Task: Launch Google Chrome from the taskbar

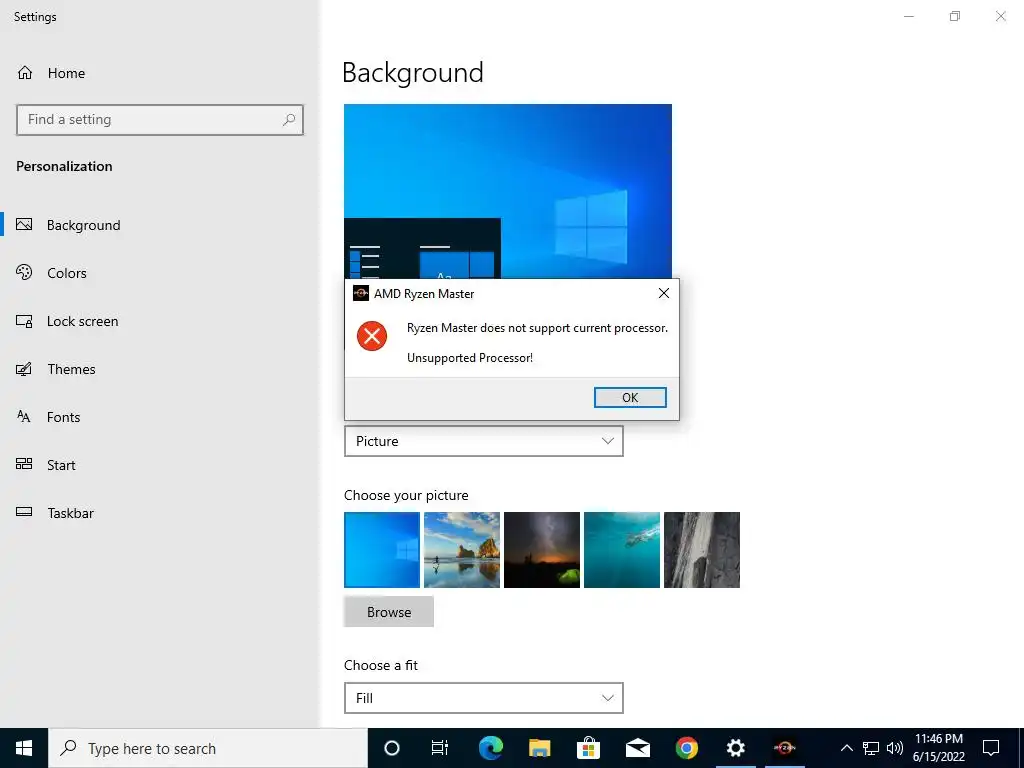Action: click(686, 748)
